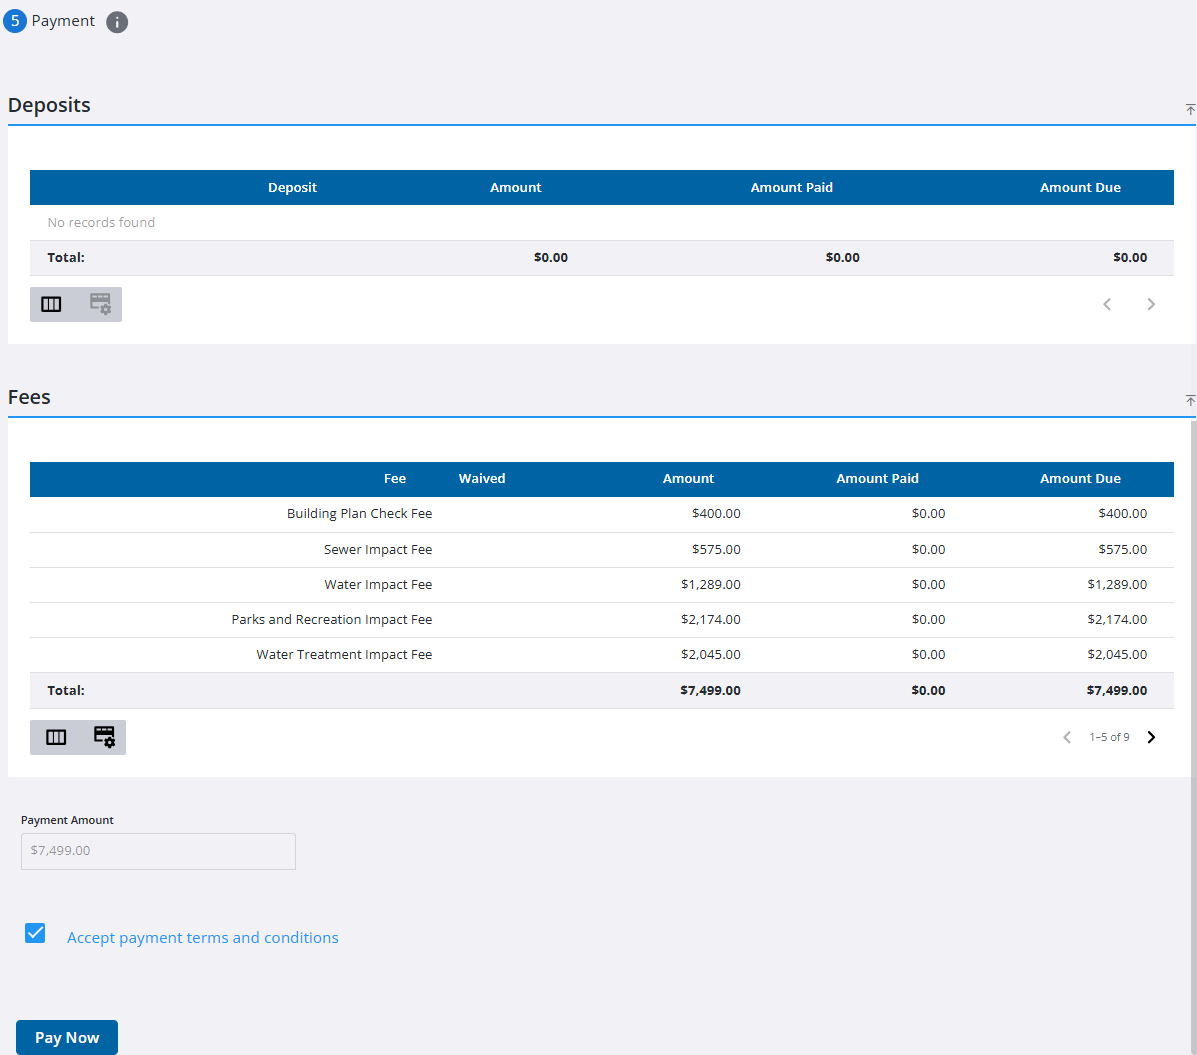Collapse the Deposits section
This screenshot has height=1055, width=1197.
point(1190,109)
